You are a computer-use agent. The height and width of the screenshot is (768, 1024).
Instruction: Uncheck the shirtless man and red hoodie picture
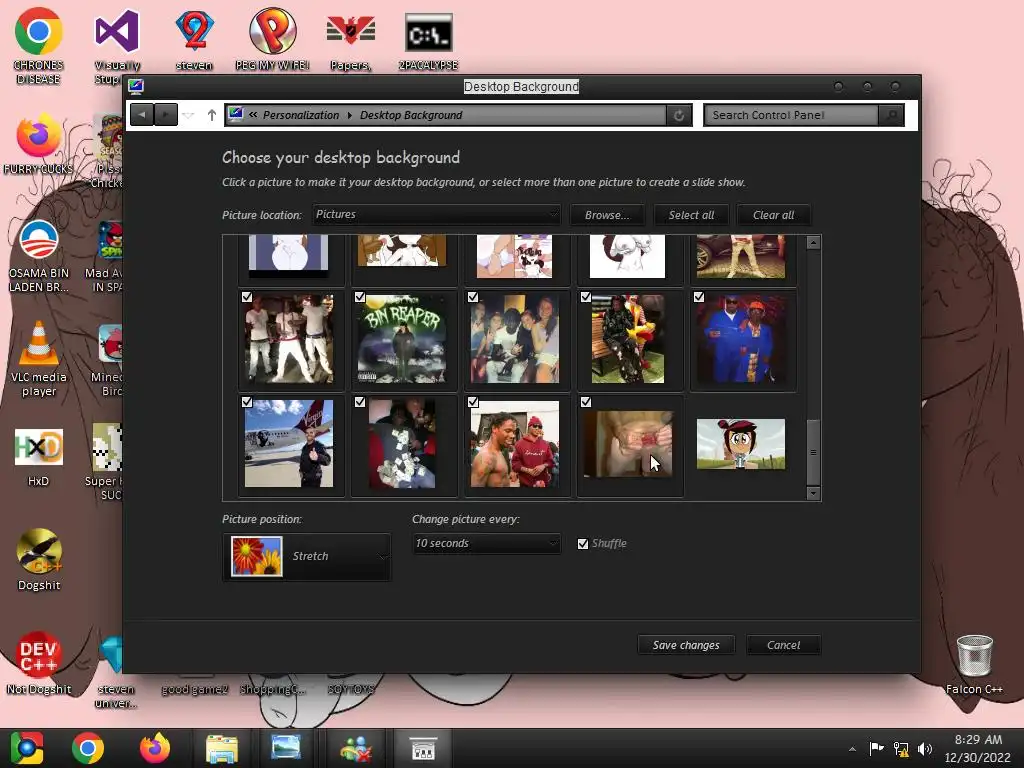click(x=473, y=402)
